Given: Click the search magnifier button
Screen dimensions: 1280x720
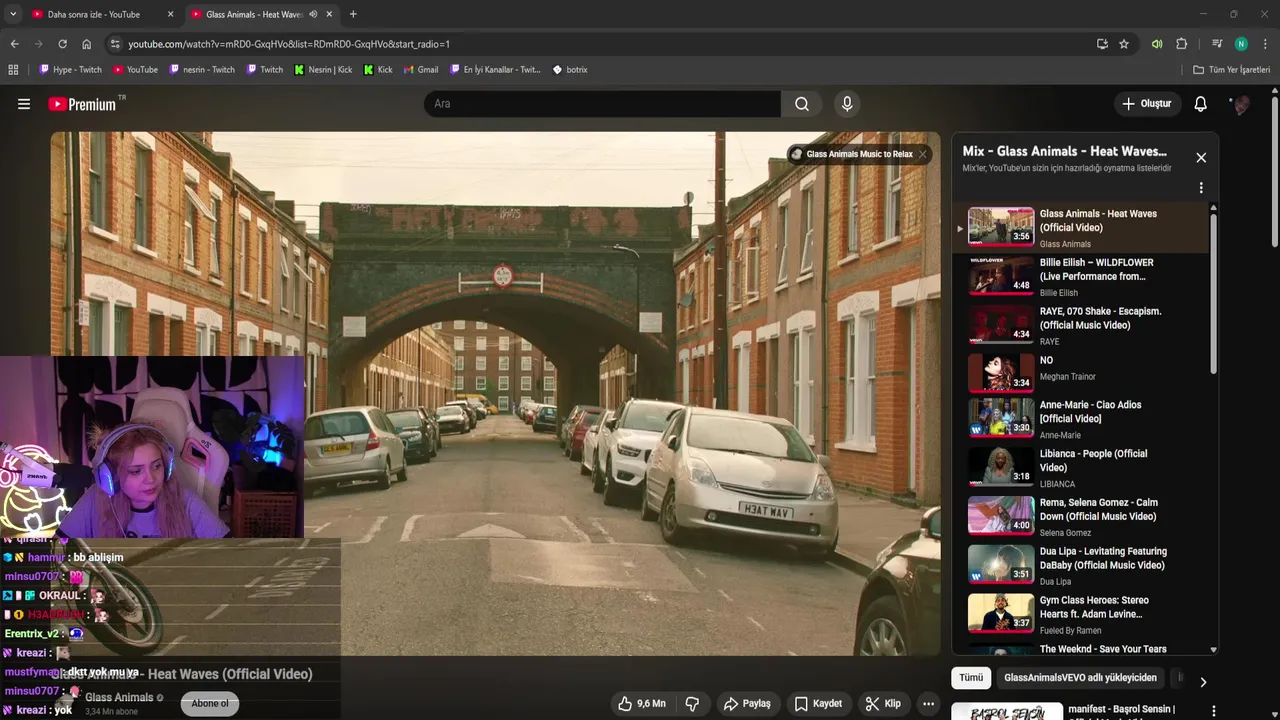Looking at the screenshot, I should pyautogui.click(x=802, y=104).
